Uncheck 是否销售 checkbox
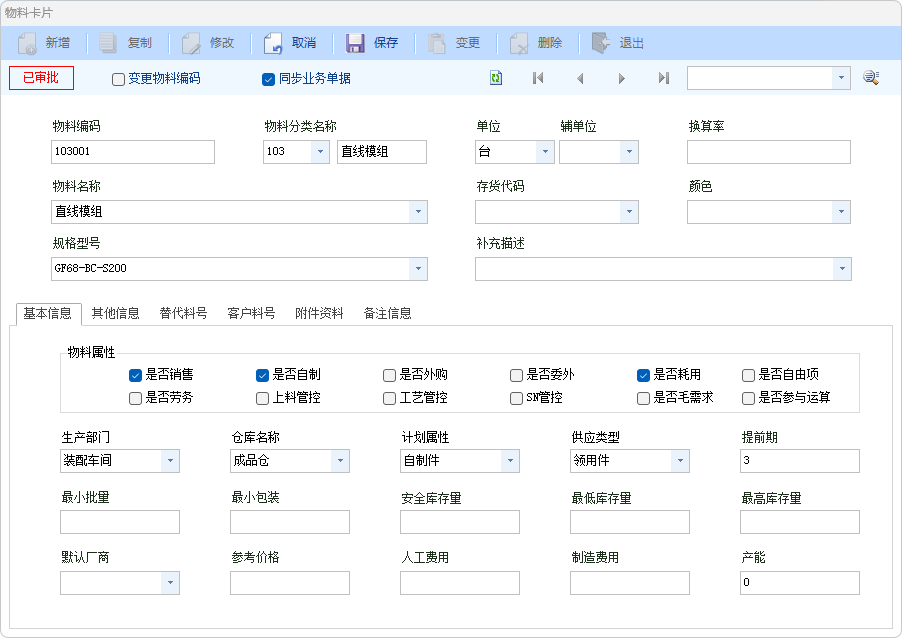 135,375
